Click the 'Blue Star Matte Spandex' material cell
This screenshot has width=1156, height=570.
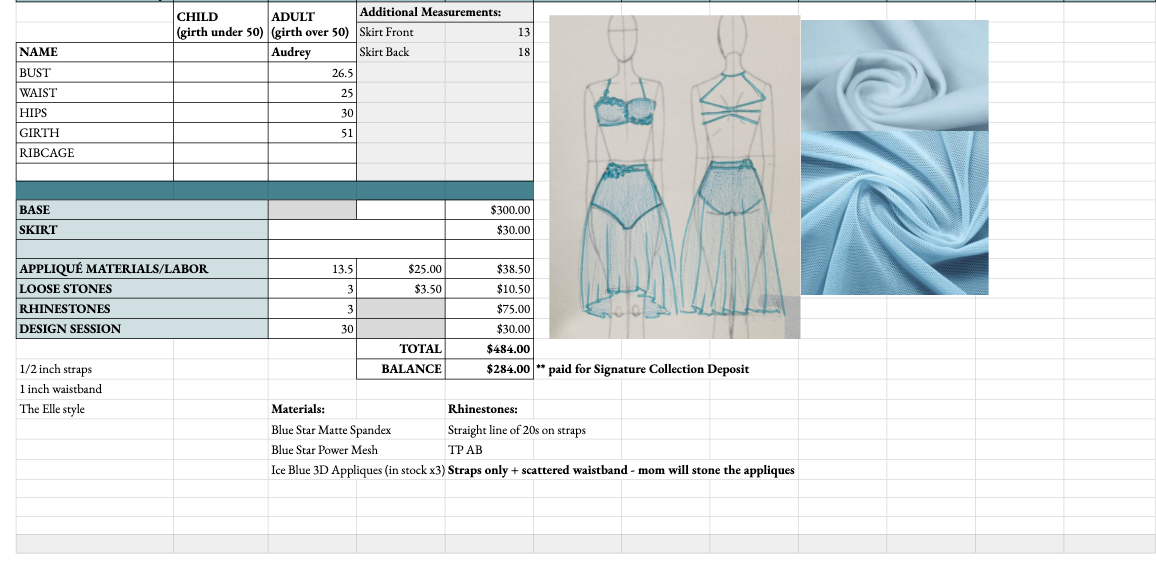[331, 430]
